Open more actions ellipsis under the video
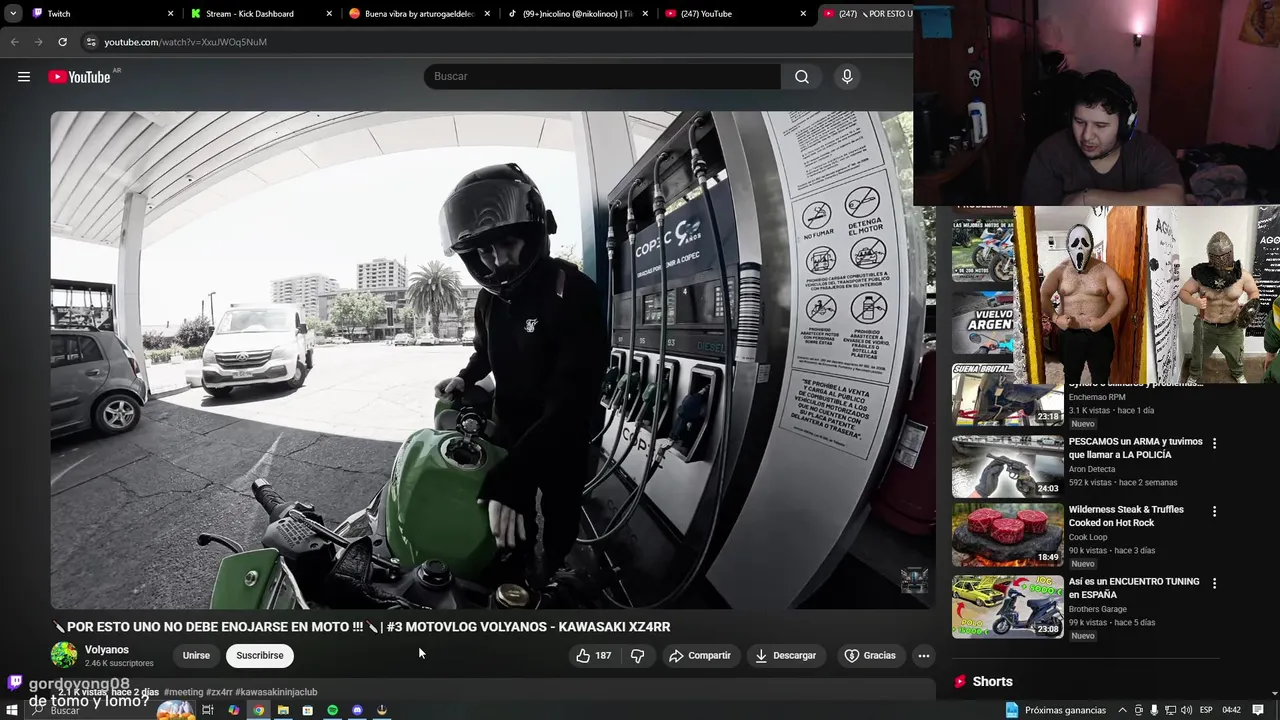The height and width of the screenshot is (720, 1280). [x=924, y=656]
